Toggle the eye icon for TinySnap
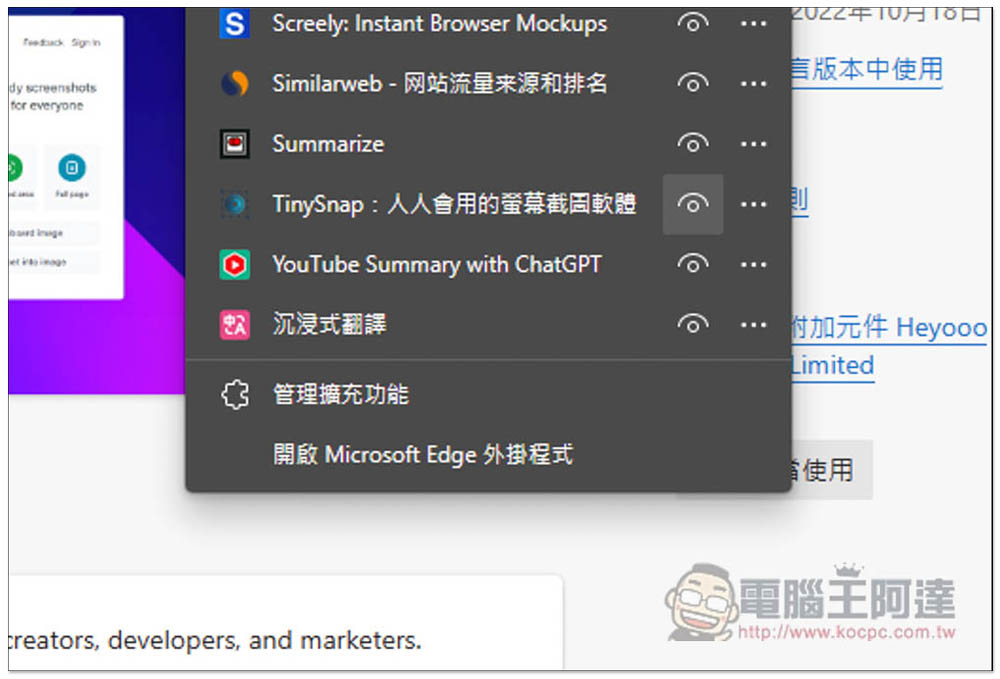Image resolution: width=1000 pixels, height=679 pixels. click(x=693, y=204)
